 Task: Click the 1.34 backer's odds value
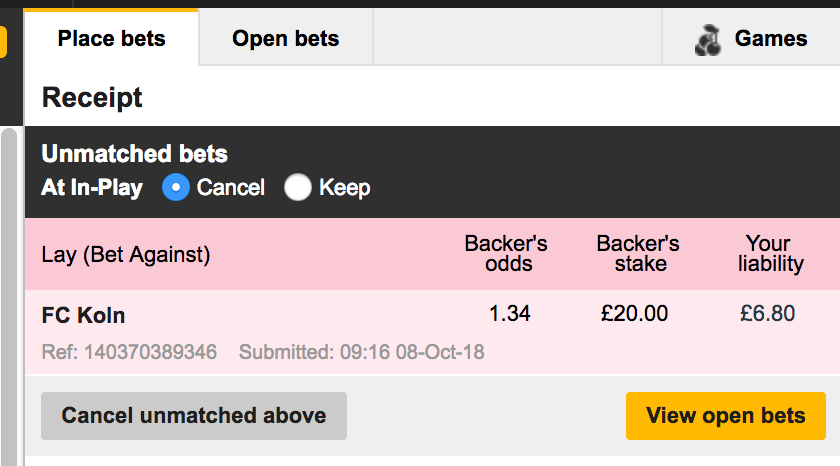coord(509,313)
